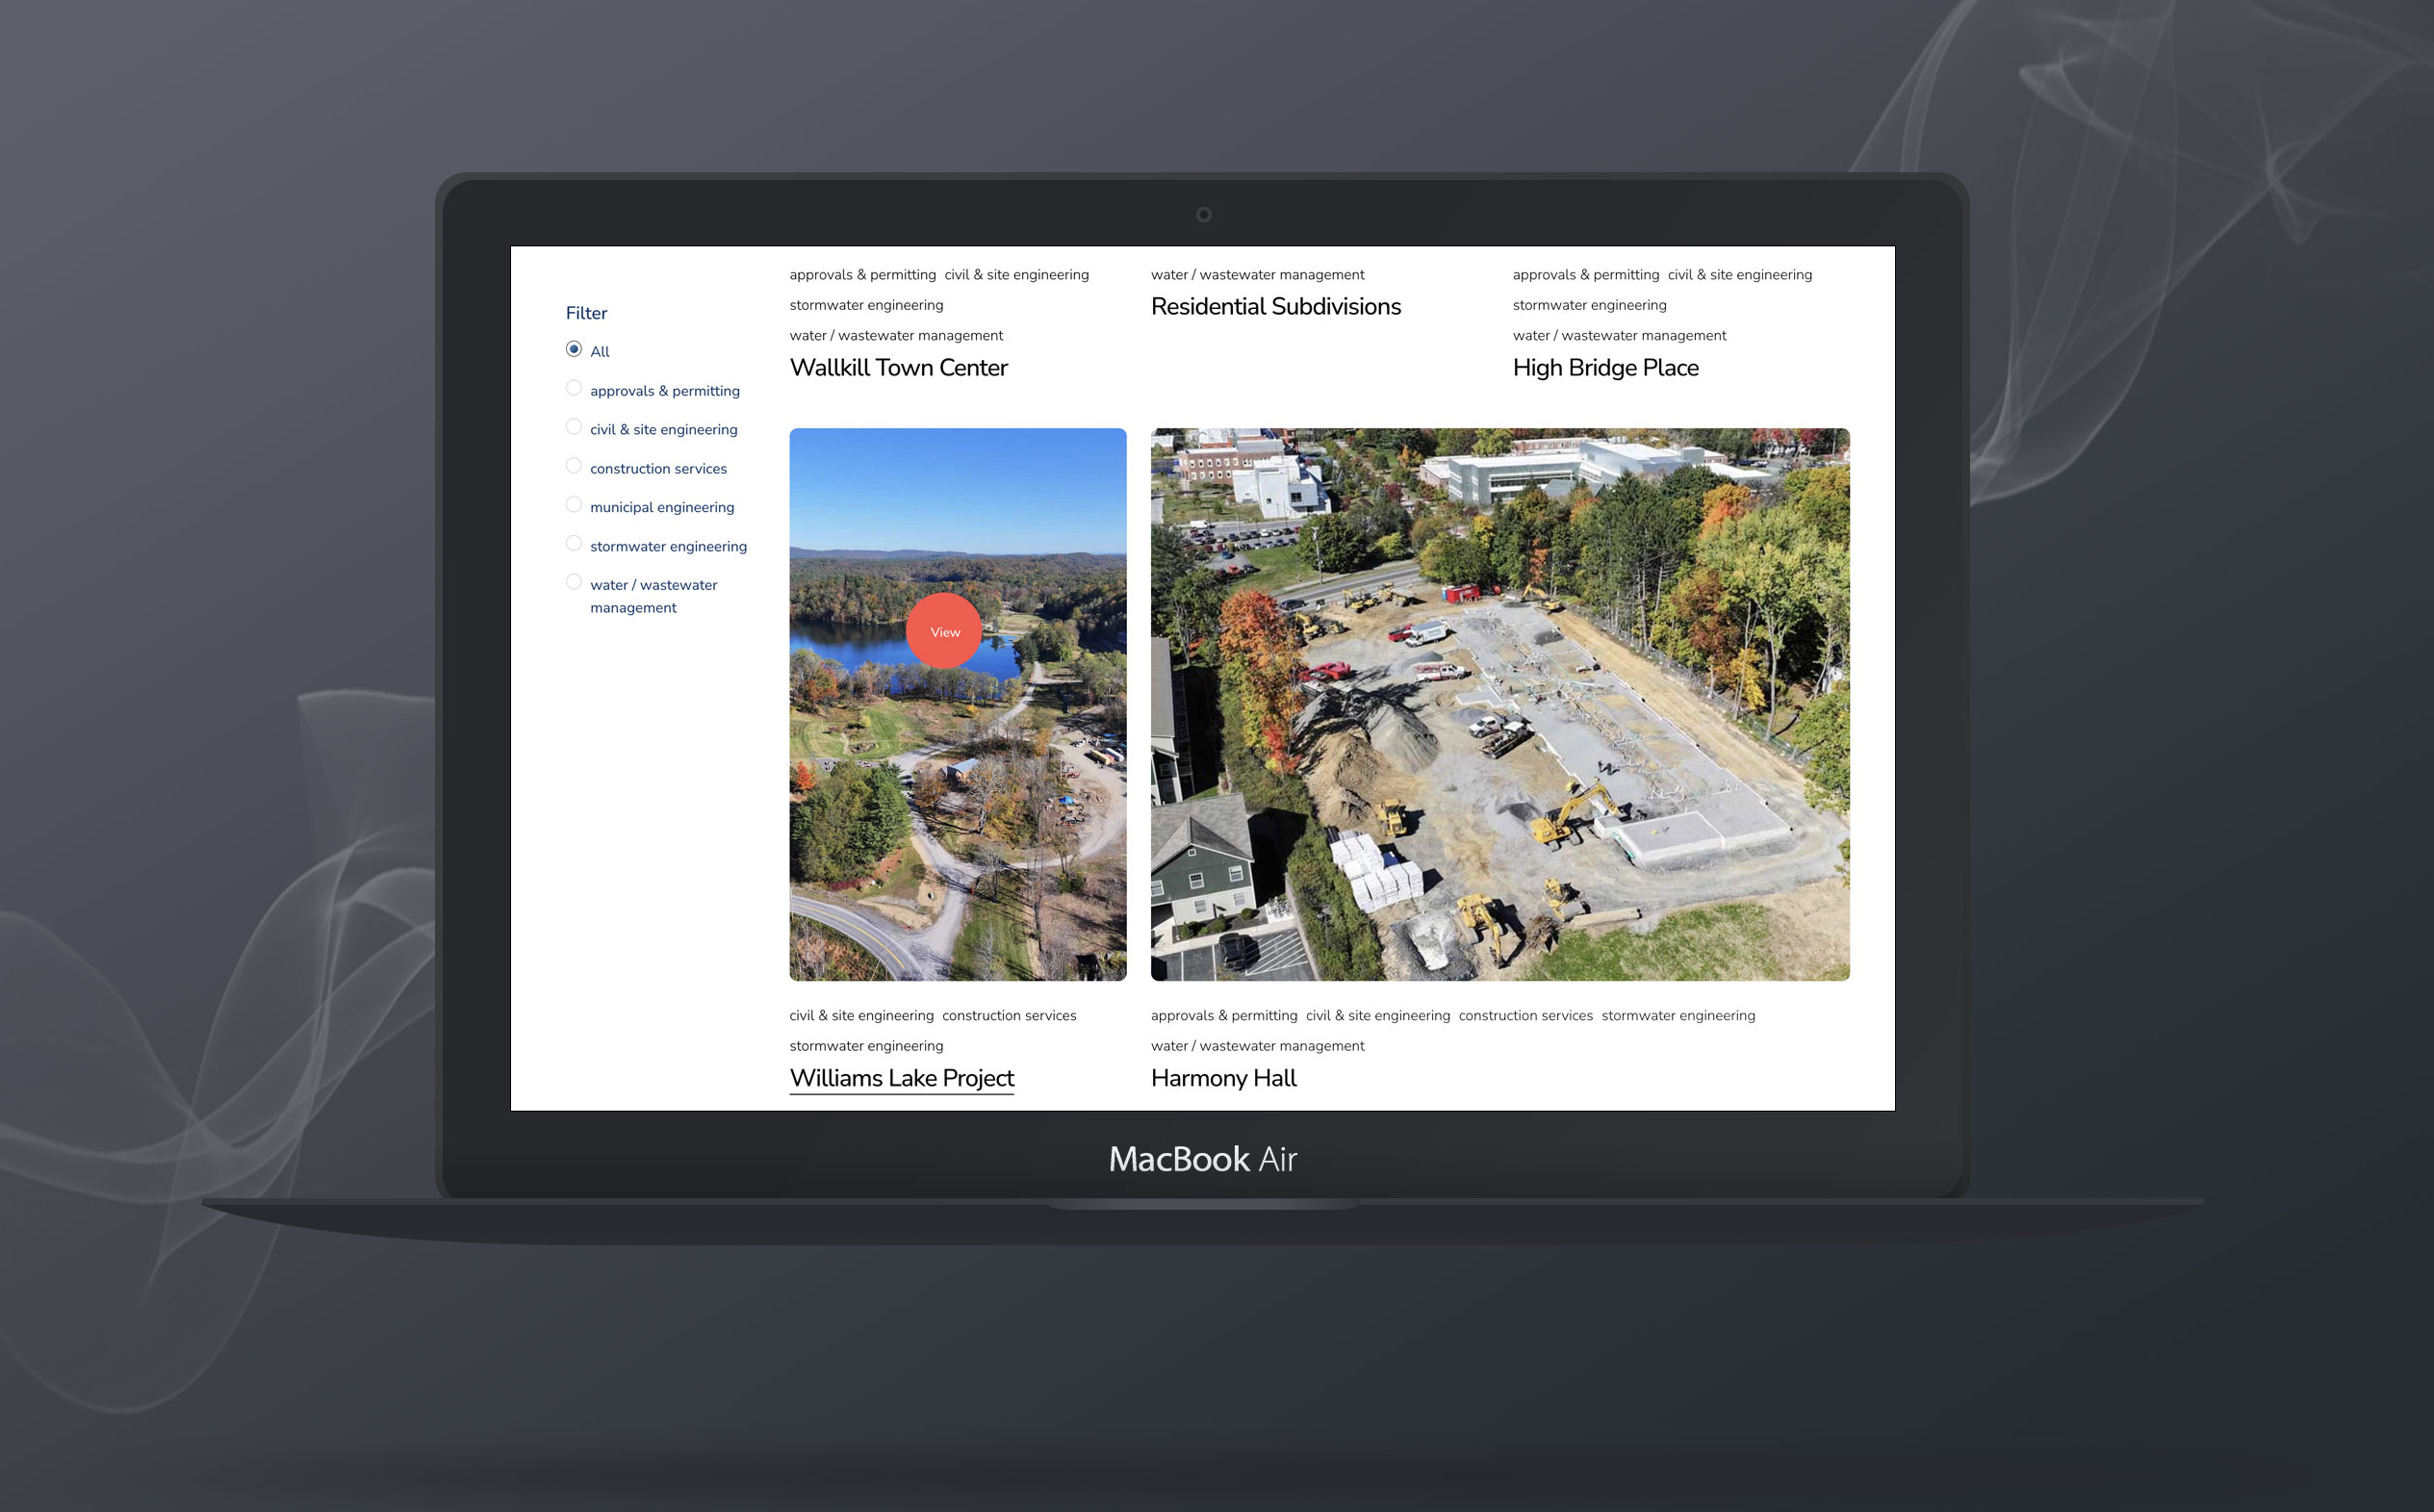2434x1512 pixels.
Task: Click 'stormwater engineering' tag above Harmony Hall
Action: (1679, 1016)
